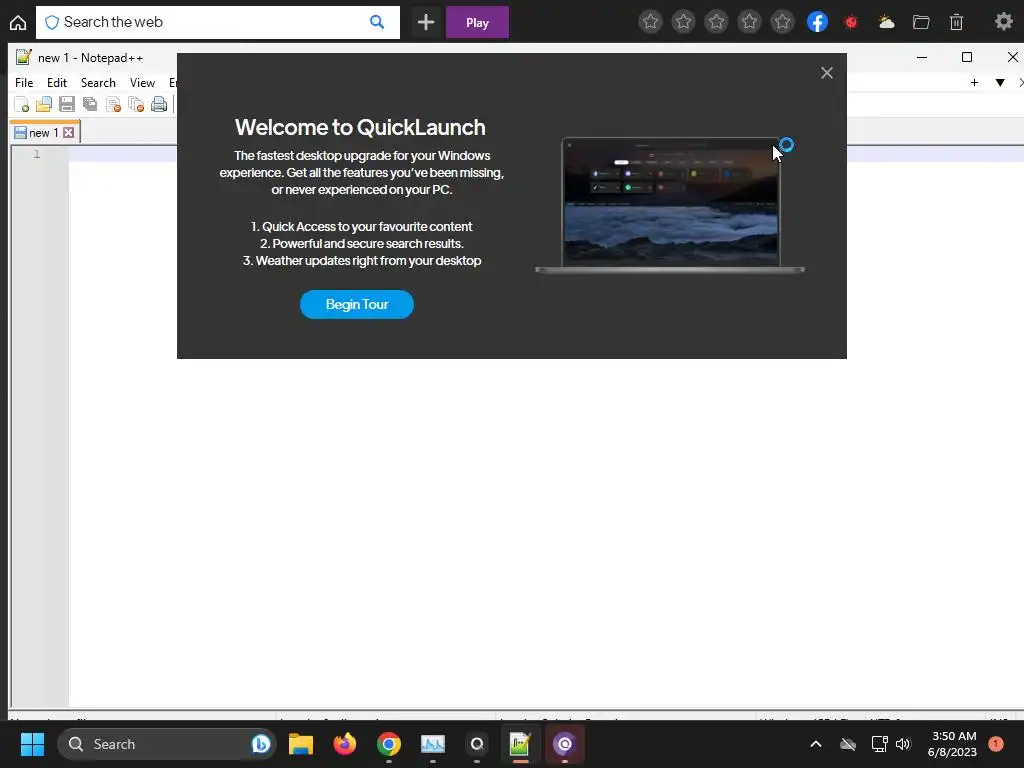
Task: Click the trash bin icon in QuickLaunch bar
Action: [956, 22]
